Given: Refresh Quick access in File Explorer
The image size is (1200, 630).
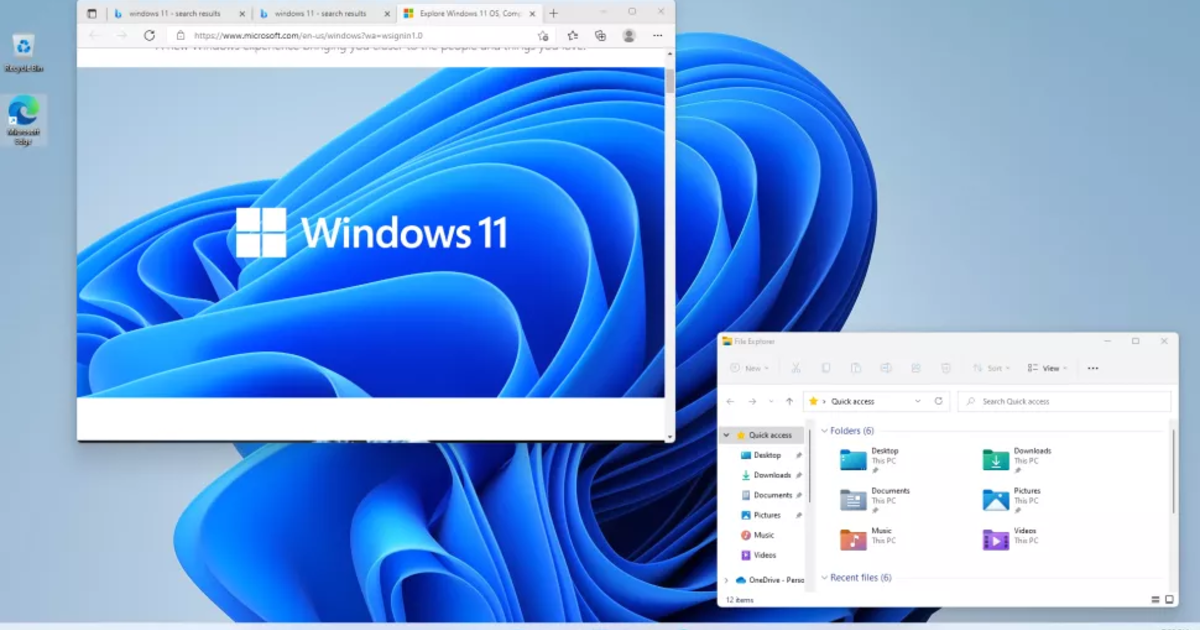Looking at the screenshot, I should (938, 401).
